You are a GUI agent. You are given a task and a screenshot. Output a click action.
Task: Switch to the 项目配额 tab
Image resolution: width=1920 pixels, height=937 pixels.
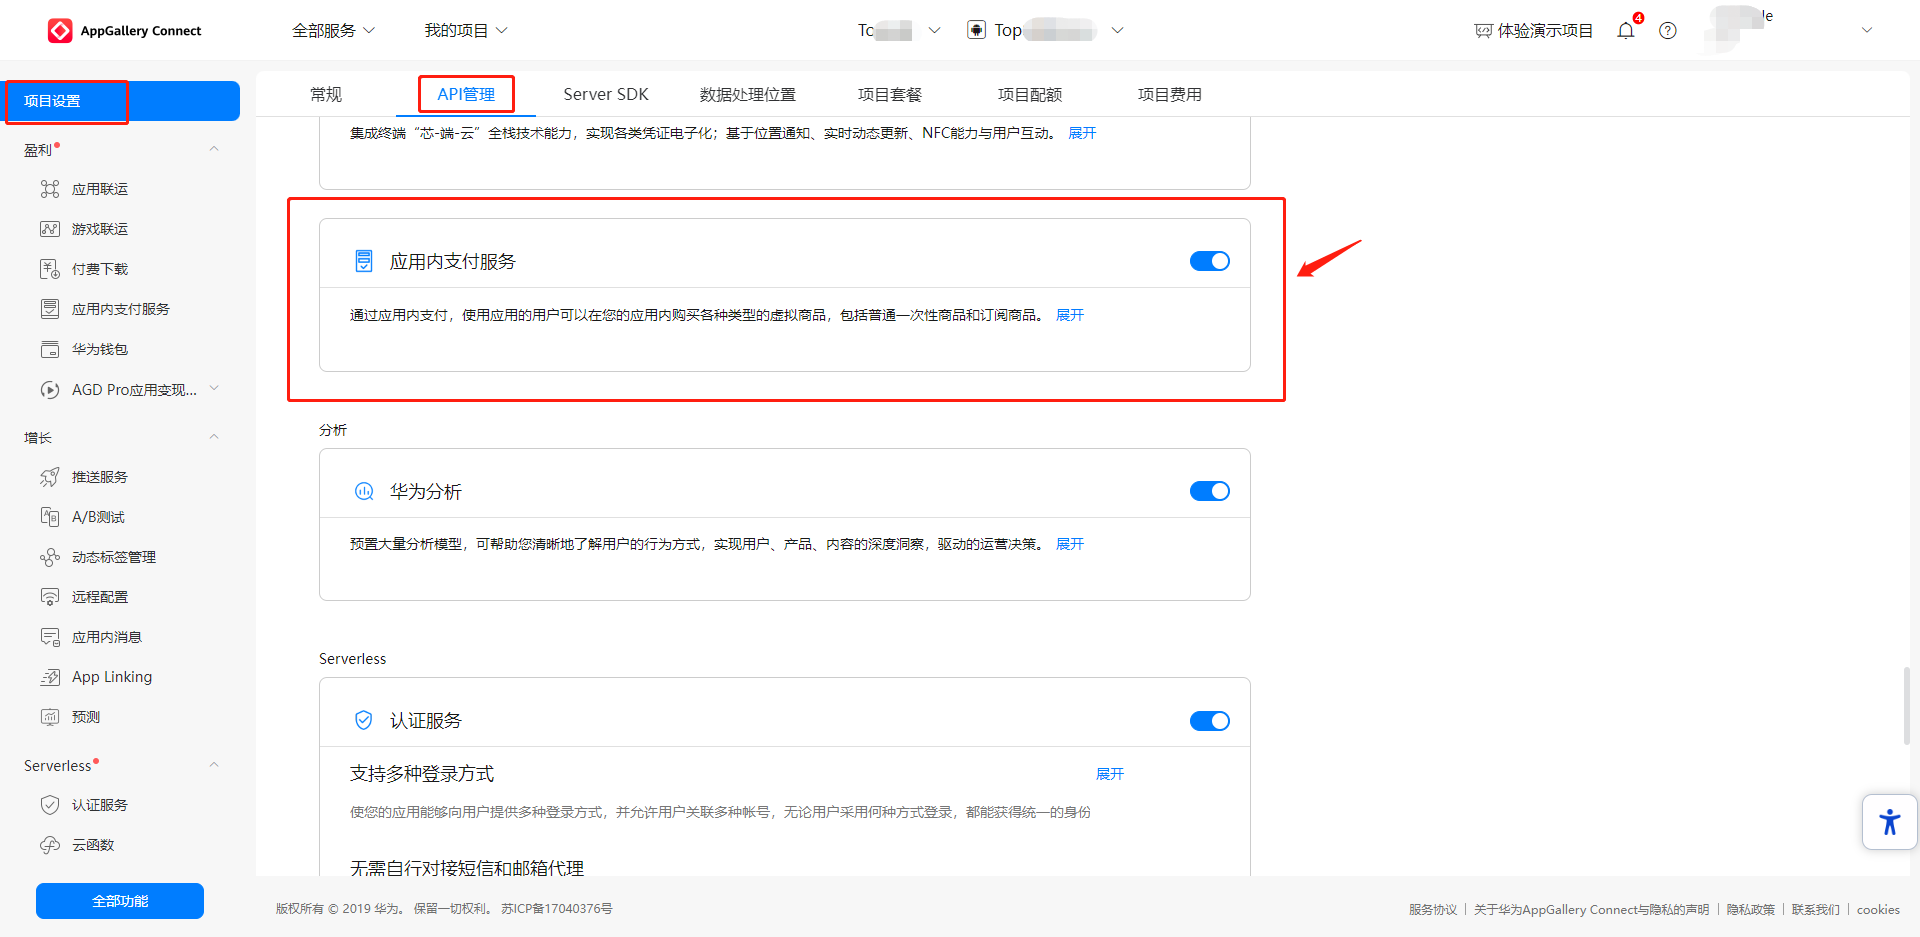[x=1030, y=94]
